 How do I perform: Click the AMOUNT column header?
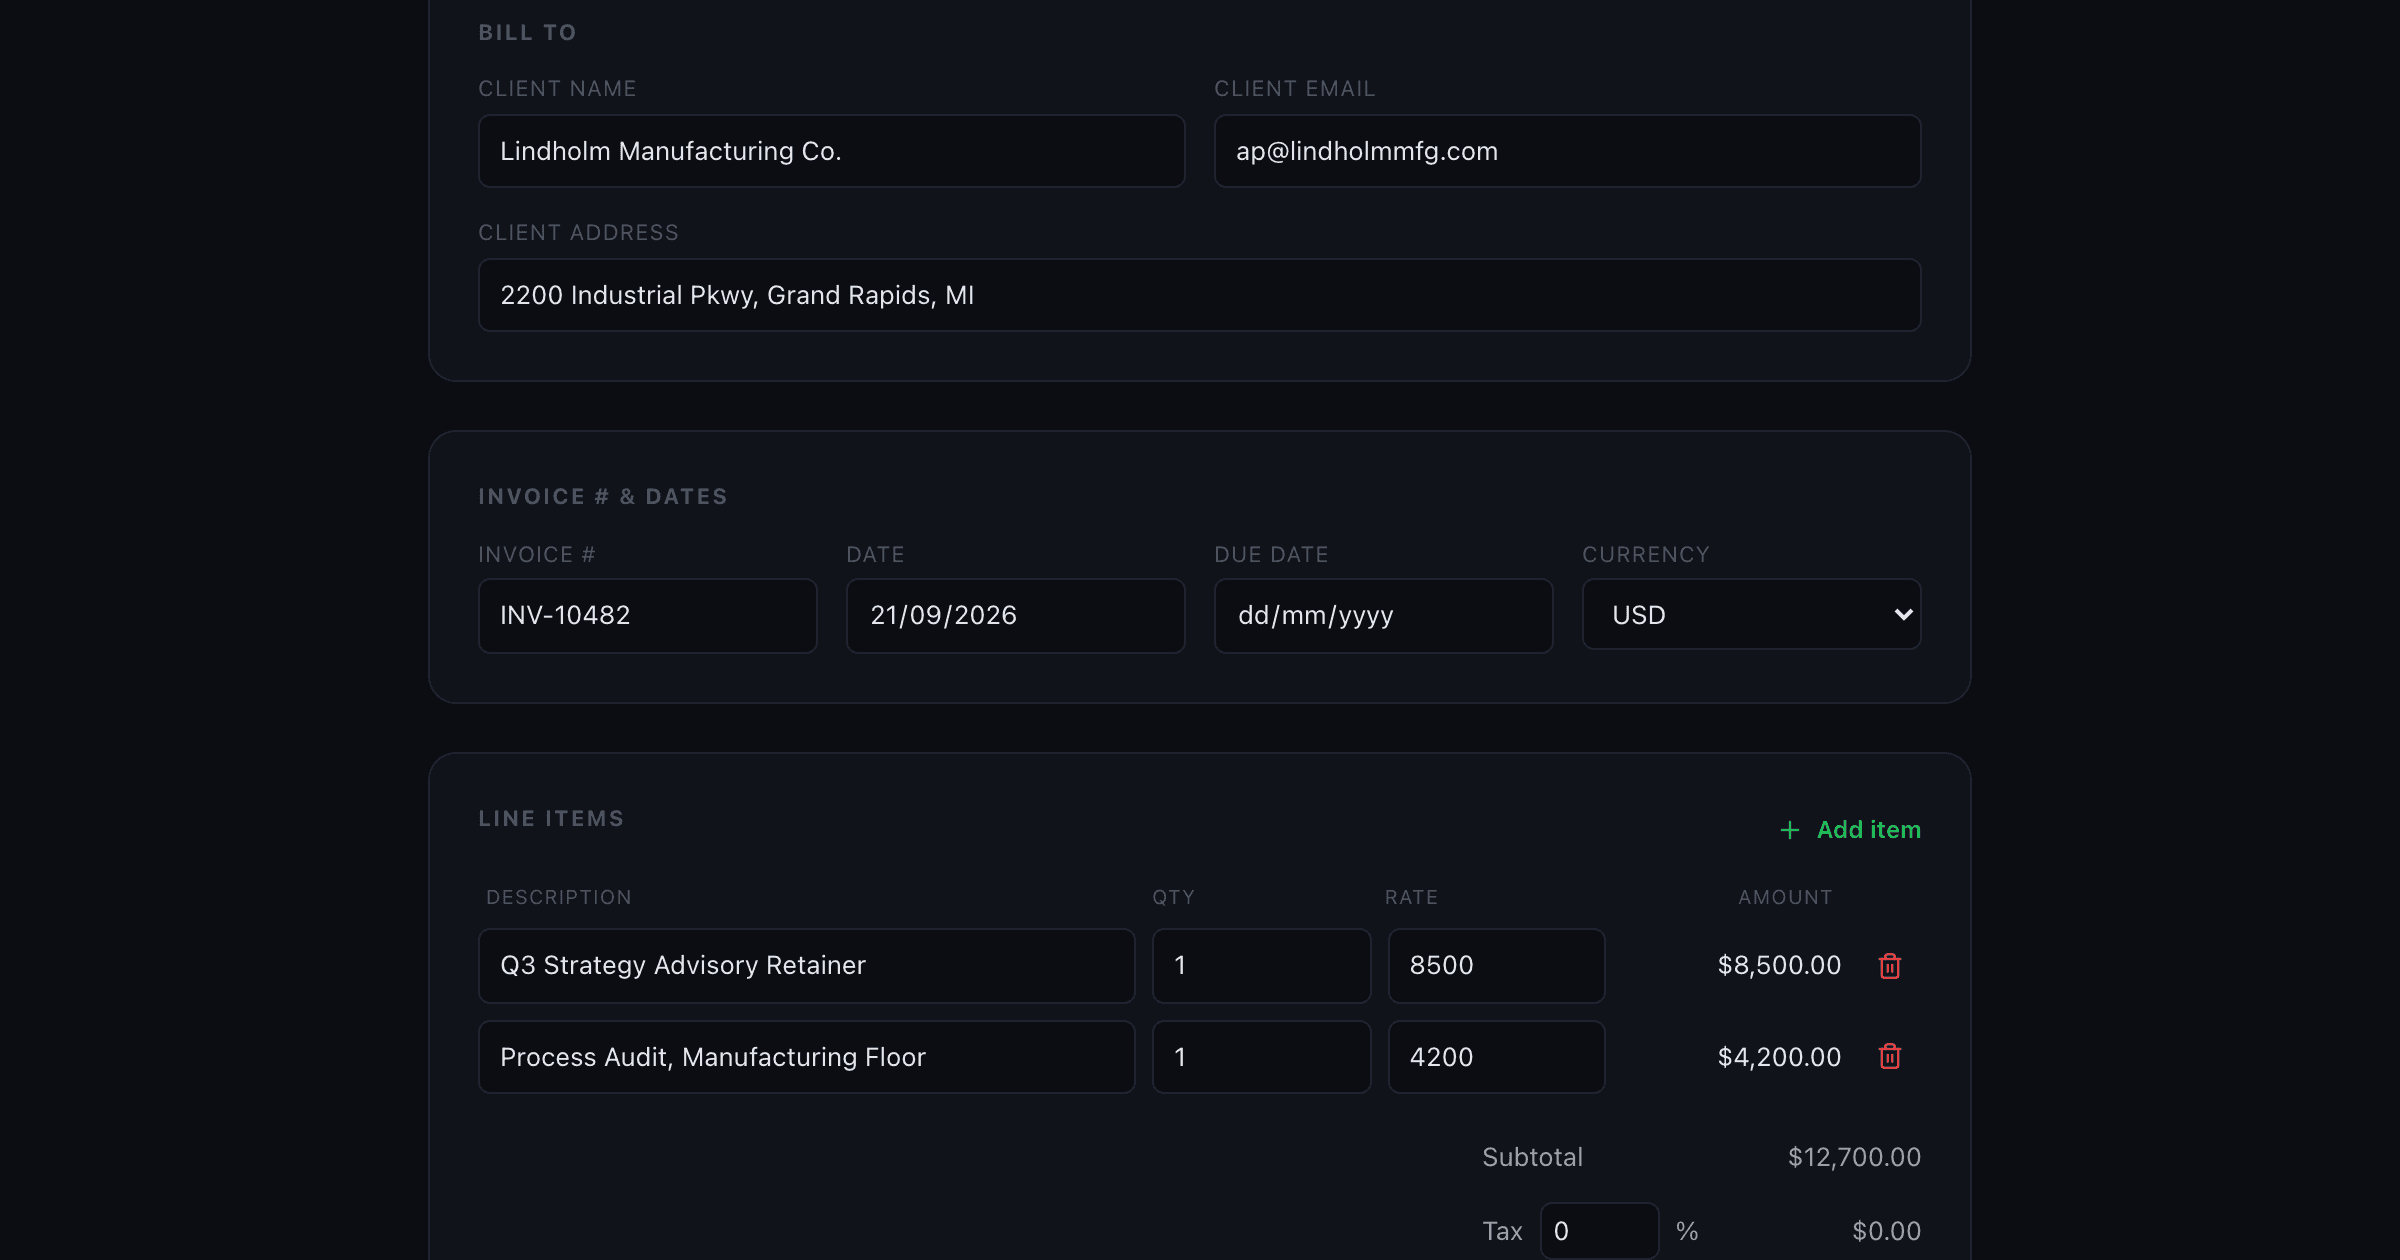point(1785,897)
